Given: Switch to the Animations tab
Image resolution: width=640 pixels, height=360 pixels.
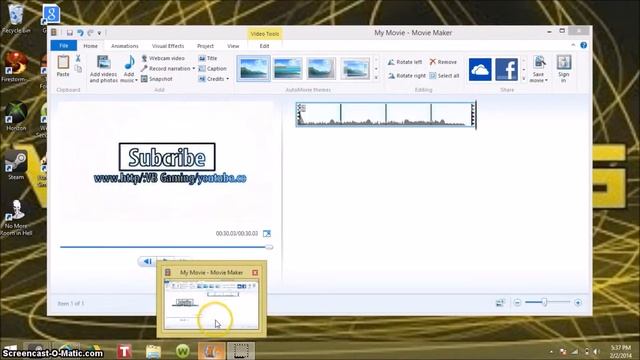Looking at the screenshot, I should (124, 46).
